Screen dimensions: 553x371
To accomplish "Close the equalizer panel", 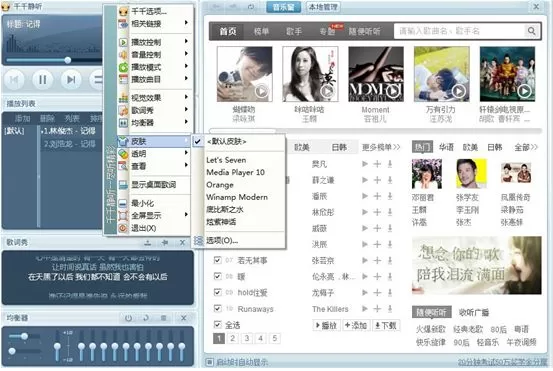I will (183, 318).
